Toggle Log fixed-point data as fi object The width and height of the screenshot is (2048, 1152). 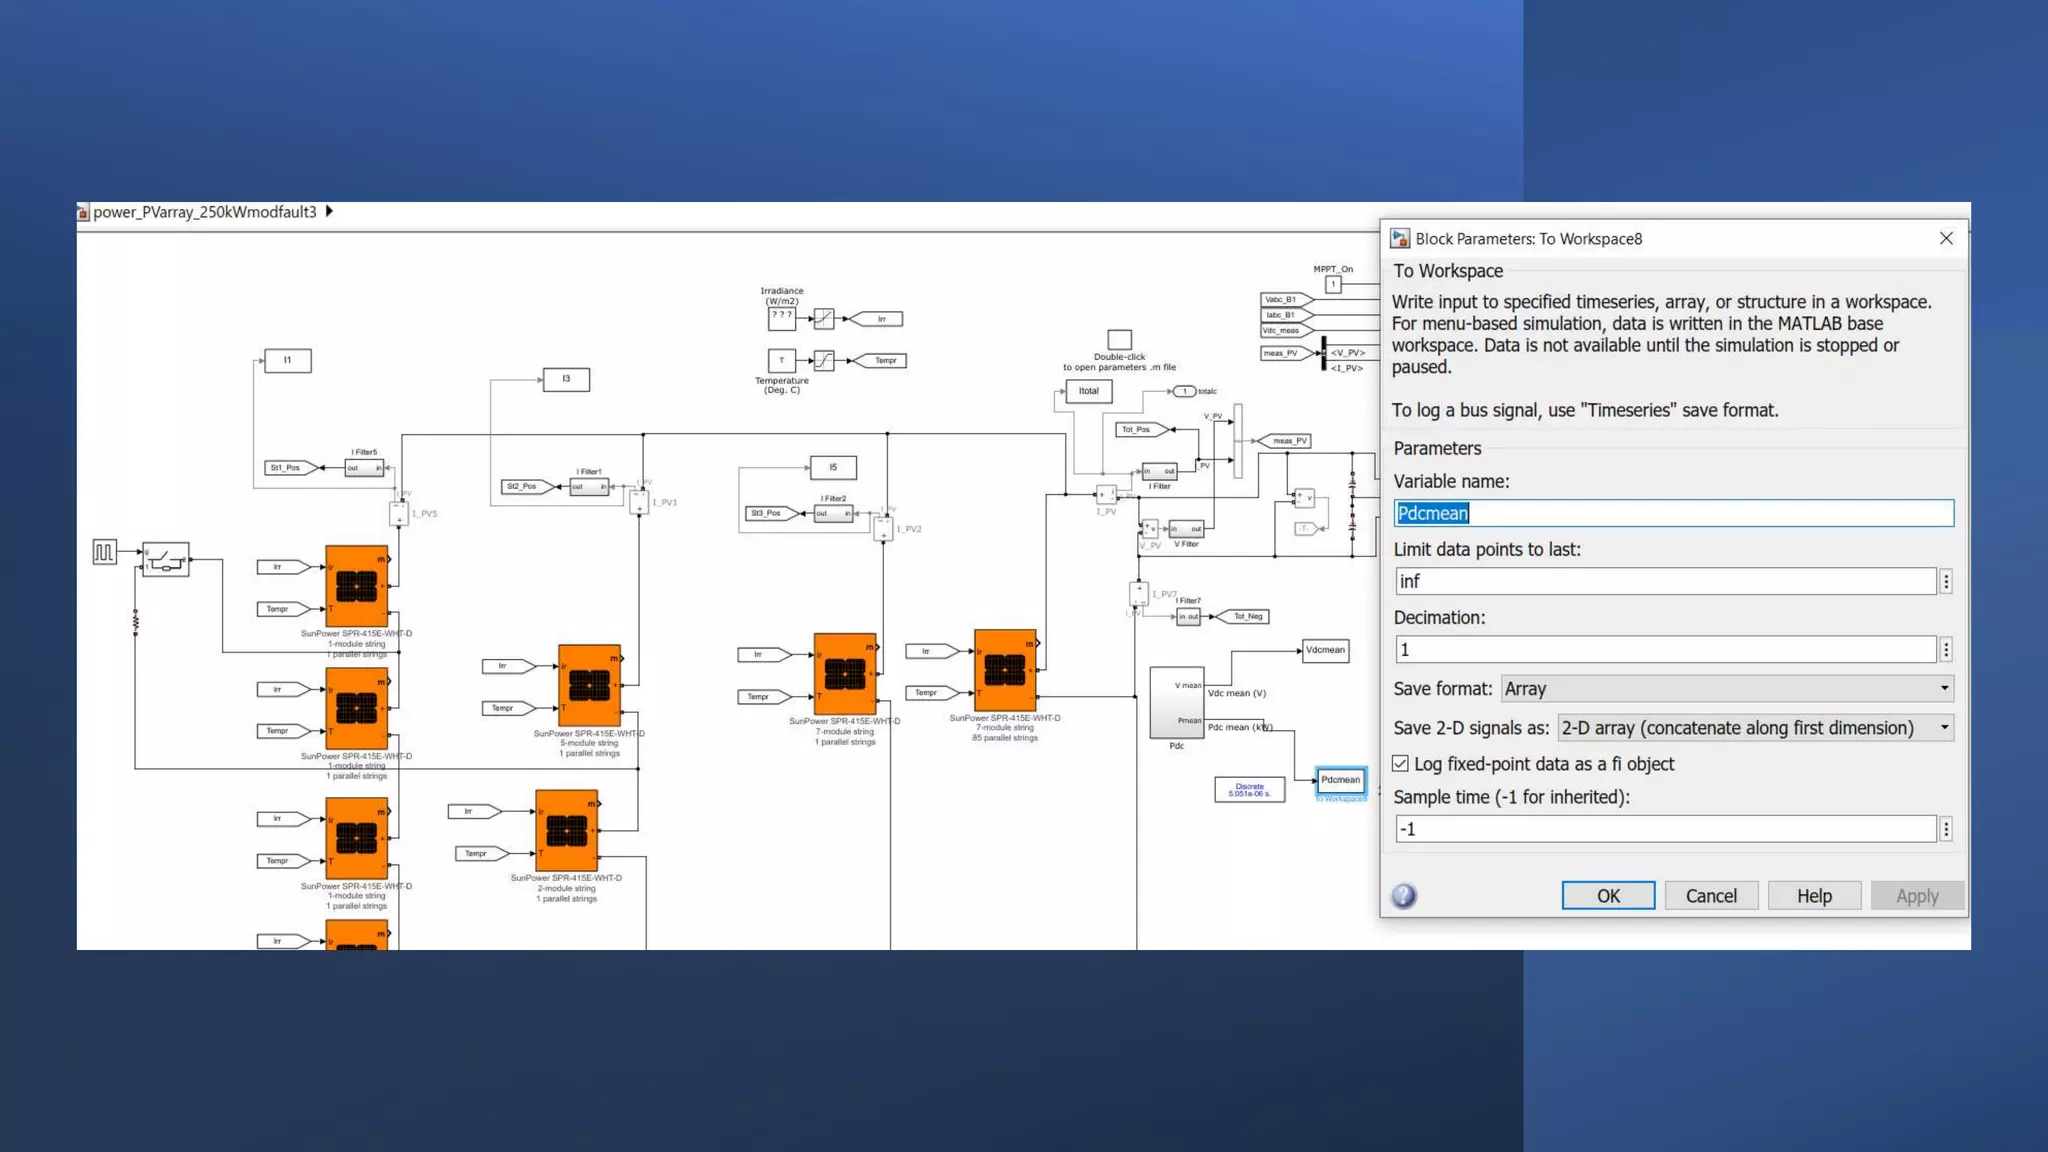click(x=1401, y=764)
